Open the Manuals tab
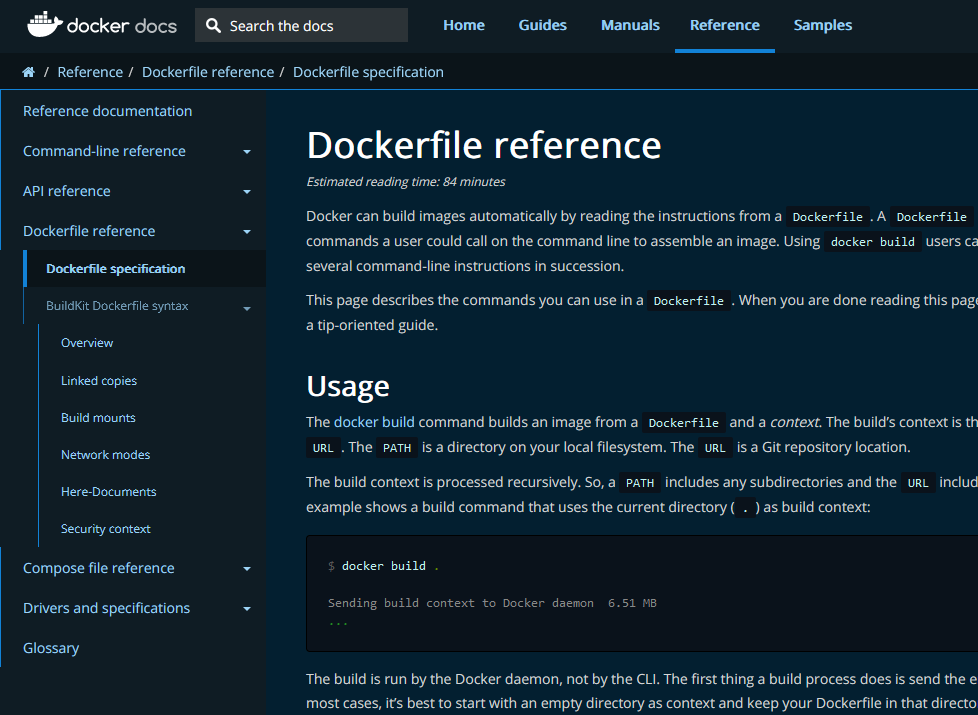This screenshot has height=715, width=978. tap(630, 26)
